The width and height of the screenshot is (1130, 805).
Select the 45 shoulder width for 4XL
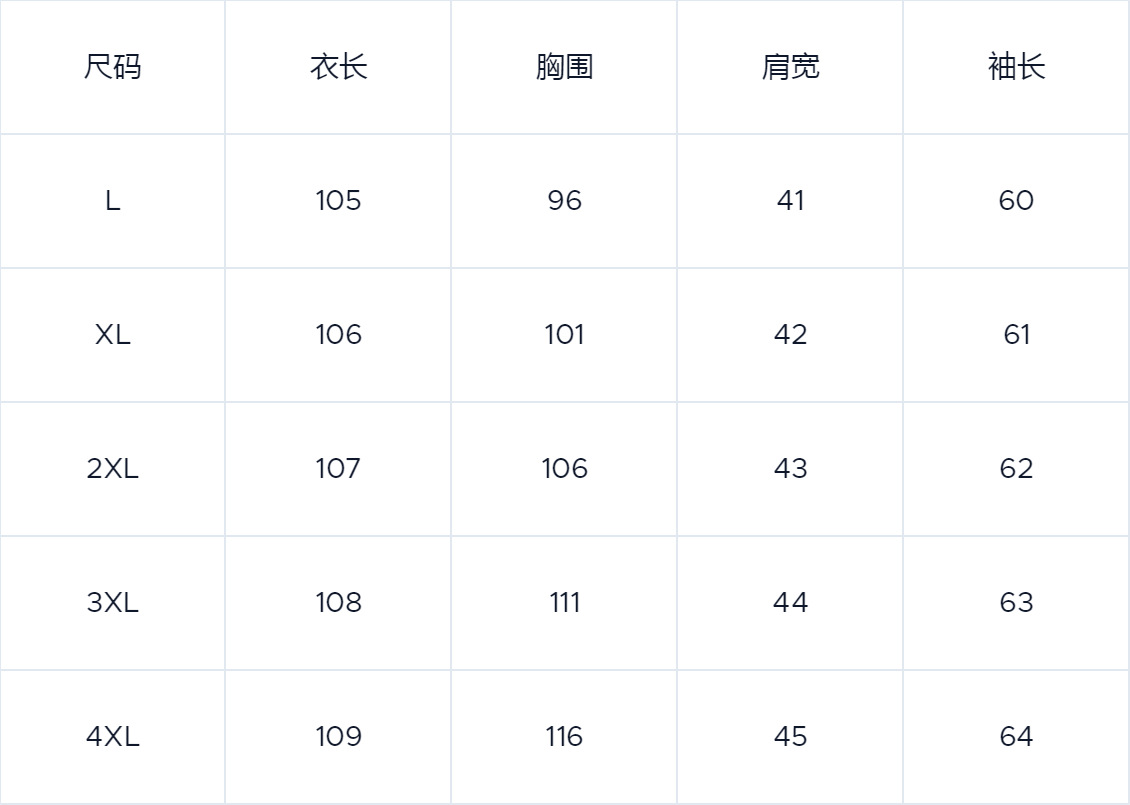791,737
